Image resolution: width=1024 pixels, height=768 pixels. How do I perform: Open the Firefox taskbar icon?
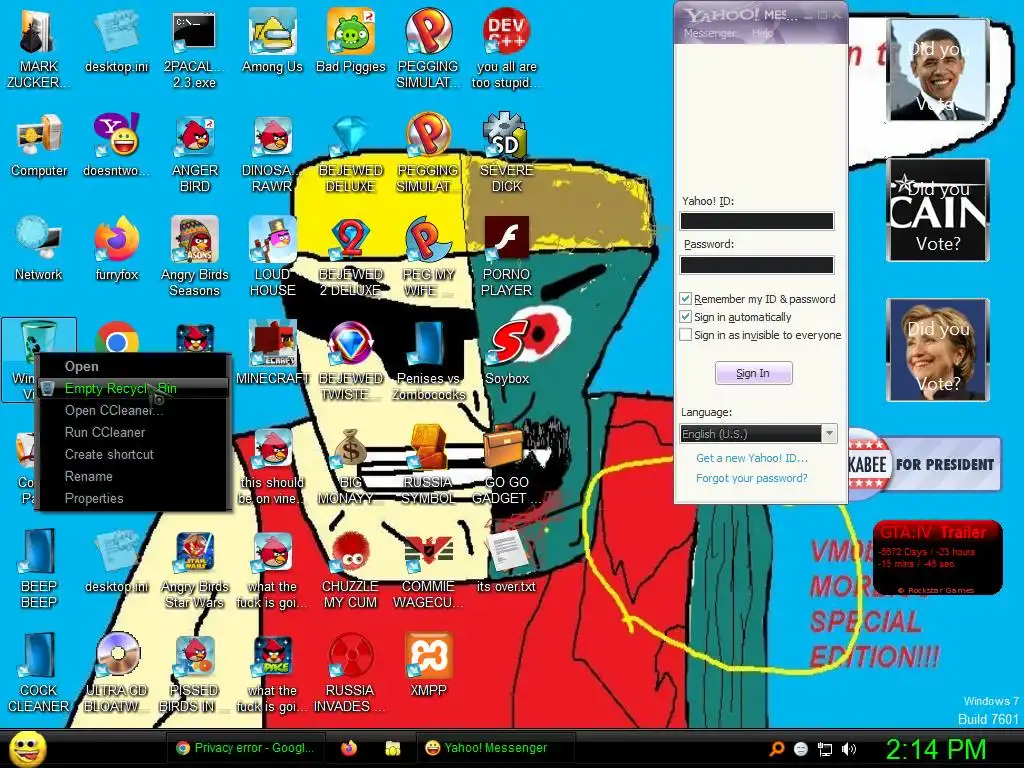(x=349, y=748)
